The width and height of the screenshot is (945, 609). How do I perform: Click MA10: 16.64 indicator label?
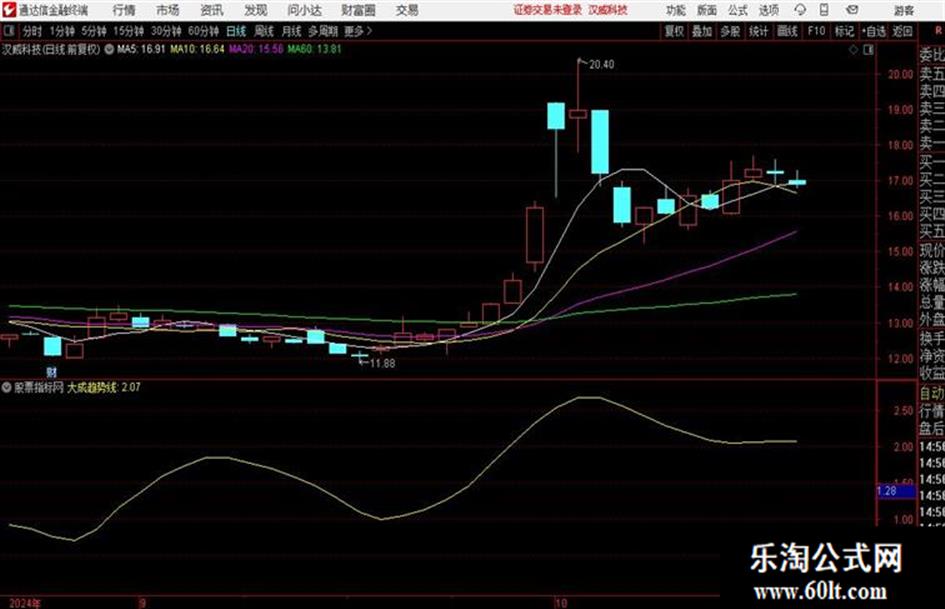coord(197,49)
